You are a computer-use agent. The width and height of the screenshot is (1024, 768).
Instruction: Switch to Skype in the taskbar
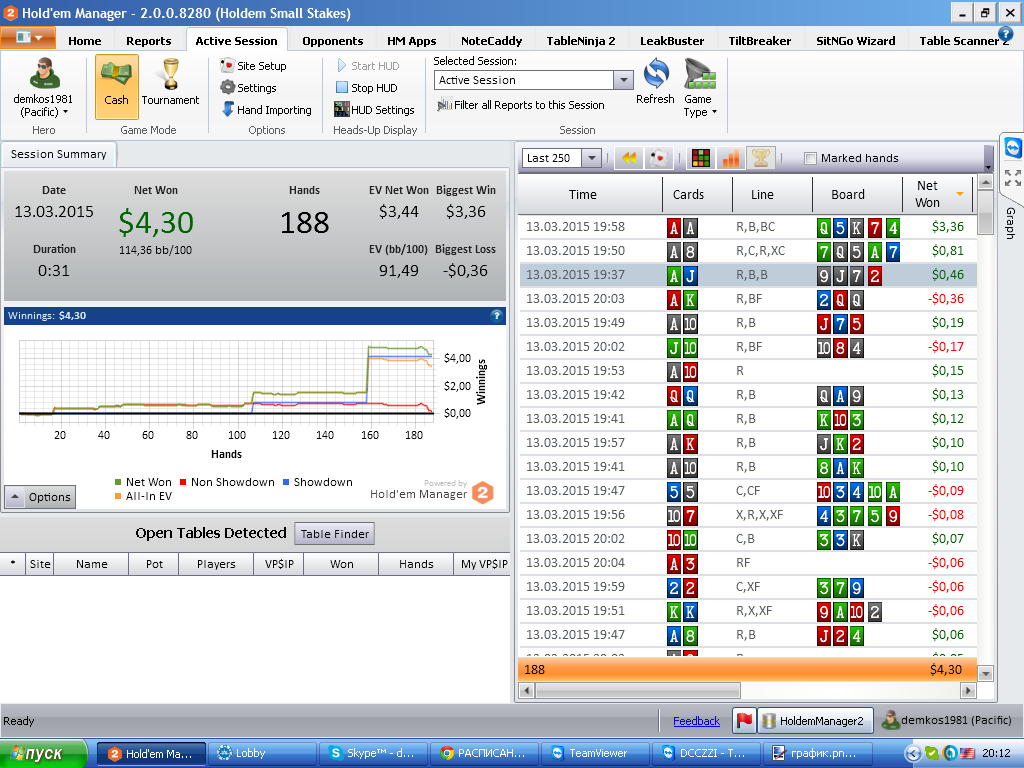372,754
